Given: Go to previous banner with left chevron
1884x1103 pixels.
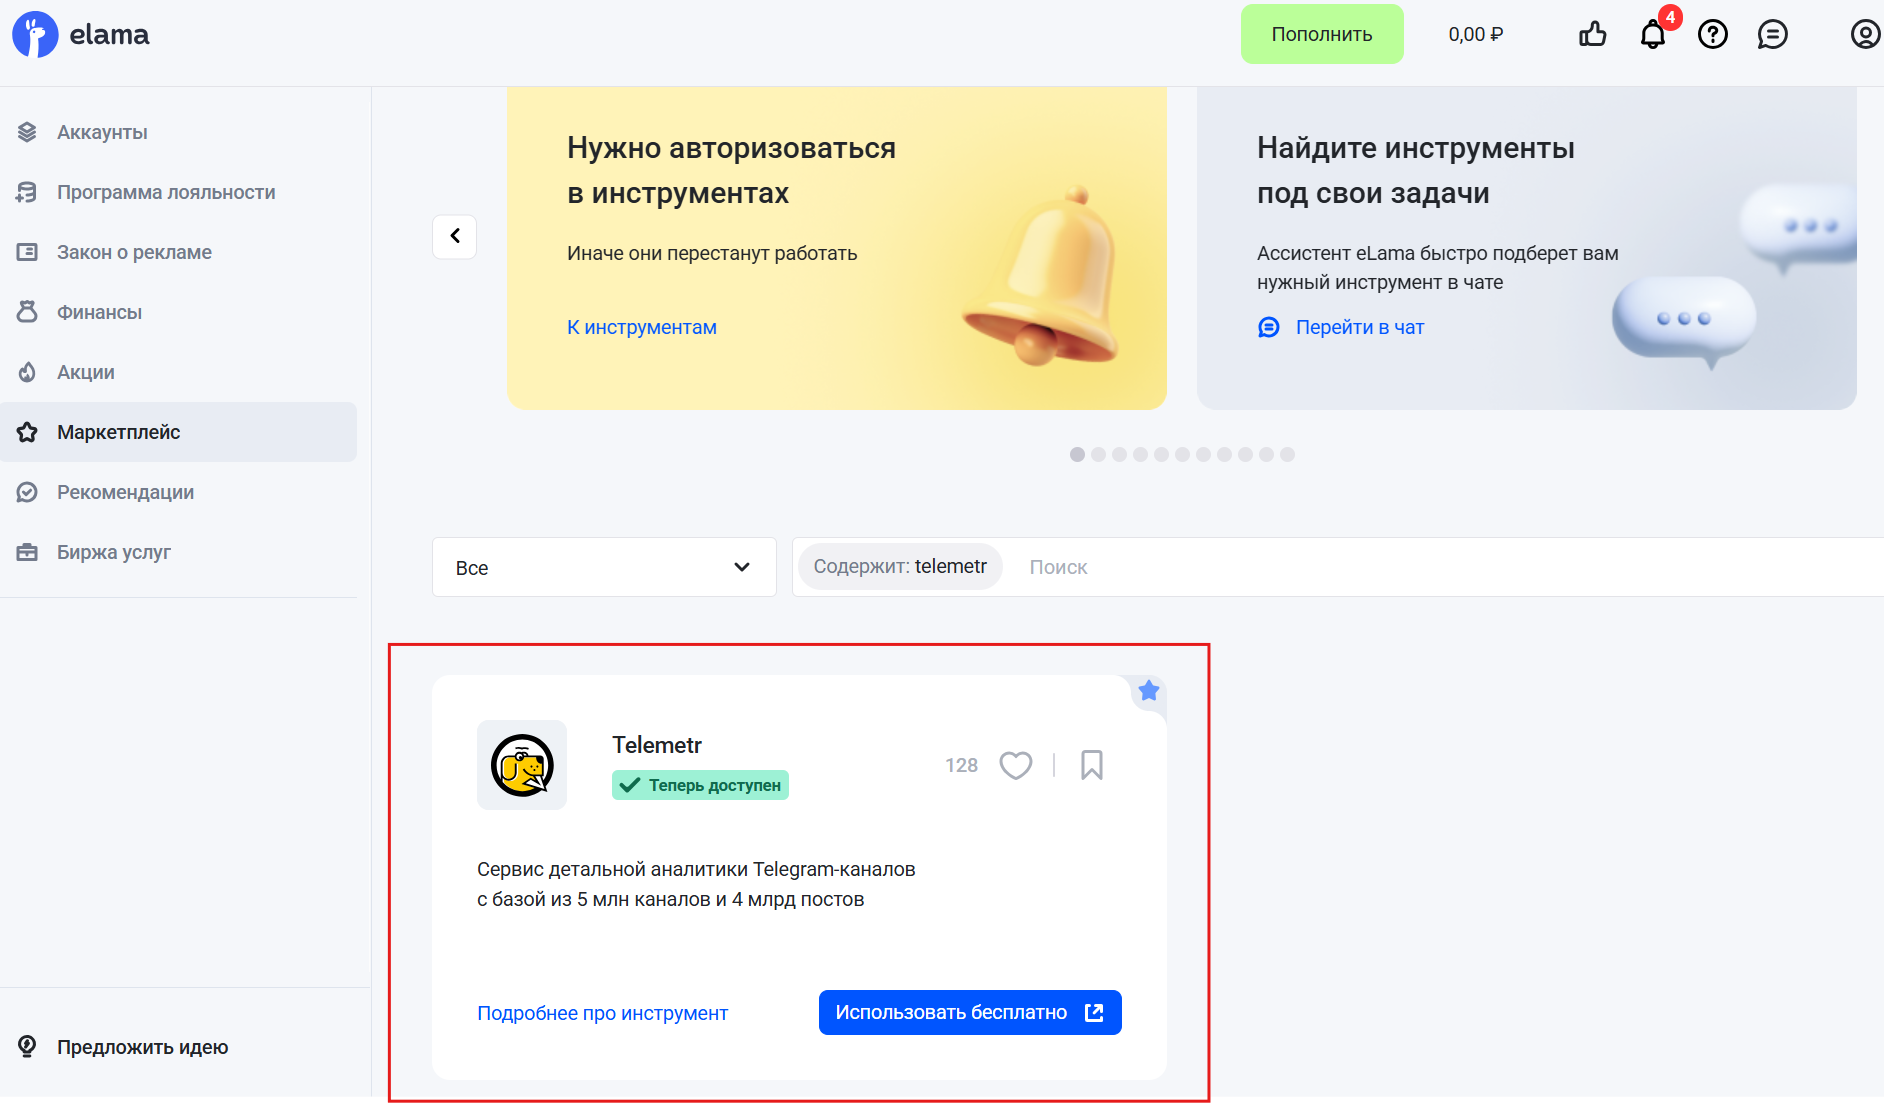Looking at the screenshot, I should (455, 236).
